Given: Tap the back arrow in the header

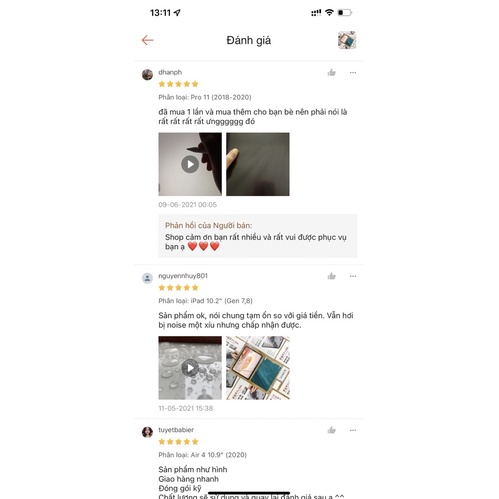Looking at the screenshot, I should click(147, 40).
